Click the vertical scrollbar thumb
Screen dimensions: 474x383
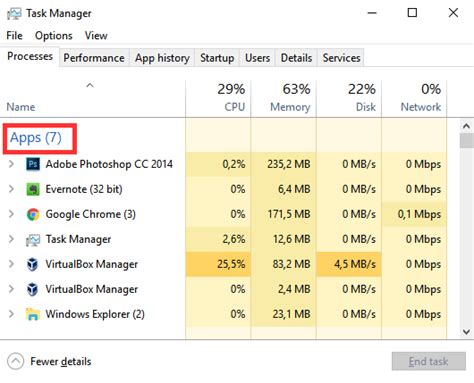pyautogui.click(x=466, y=141)
